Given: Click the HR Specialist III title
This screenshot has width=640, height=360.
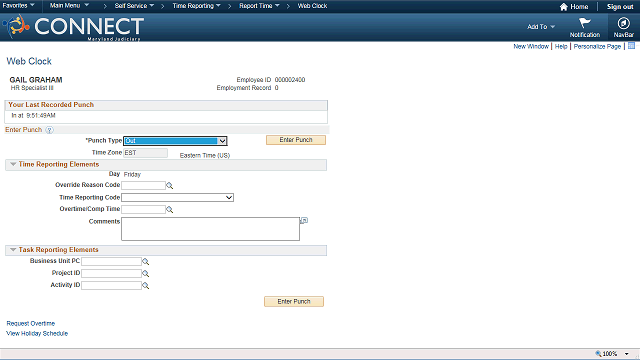Looking at the screenshot, I should tap(32, 88).
